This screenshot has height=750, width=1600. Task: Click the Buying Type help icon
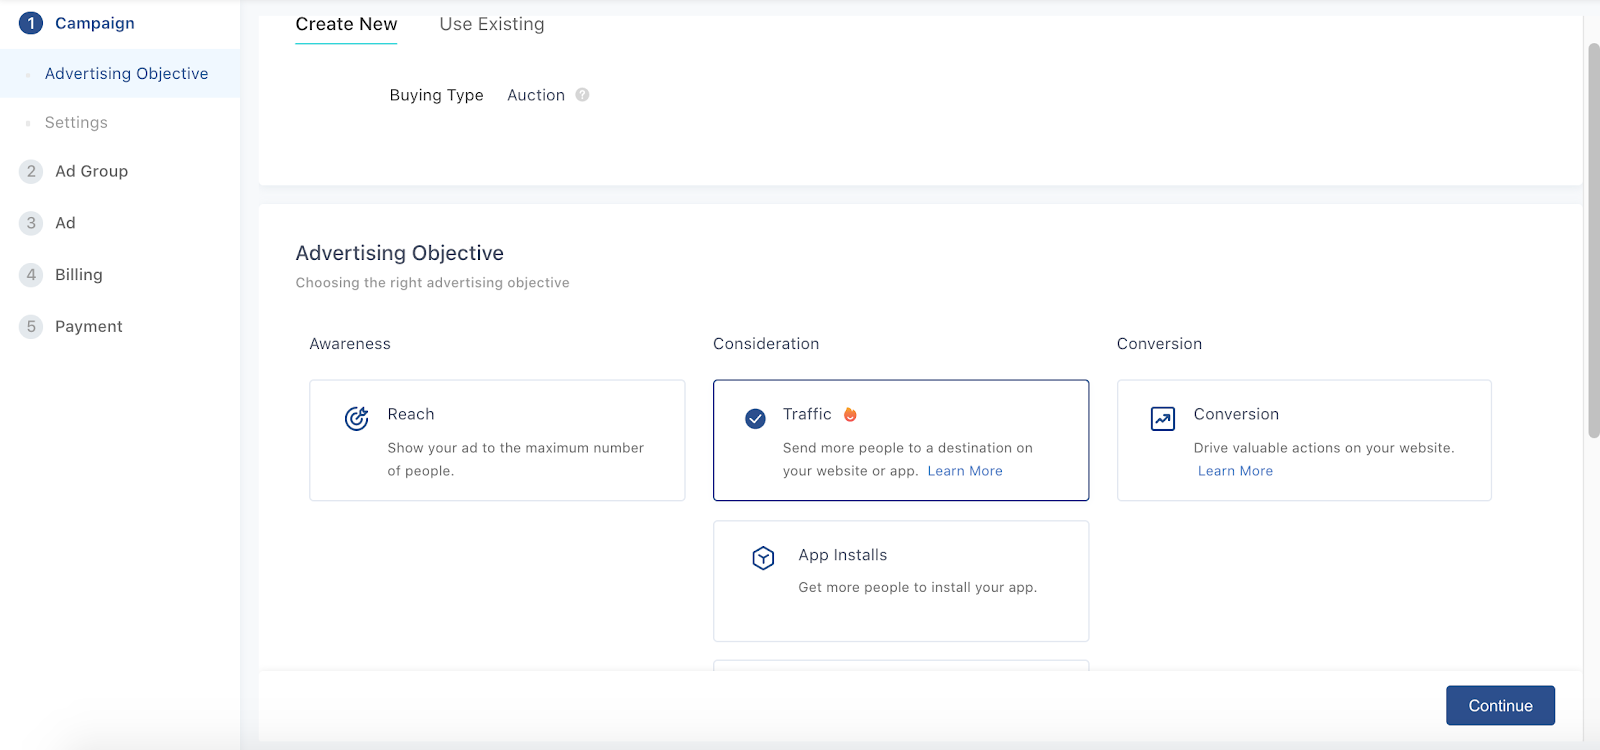pyautogui.click(x=582, y=95)
